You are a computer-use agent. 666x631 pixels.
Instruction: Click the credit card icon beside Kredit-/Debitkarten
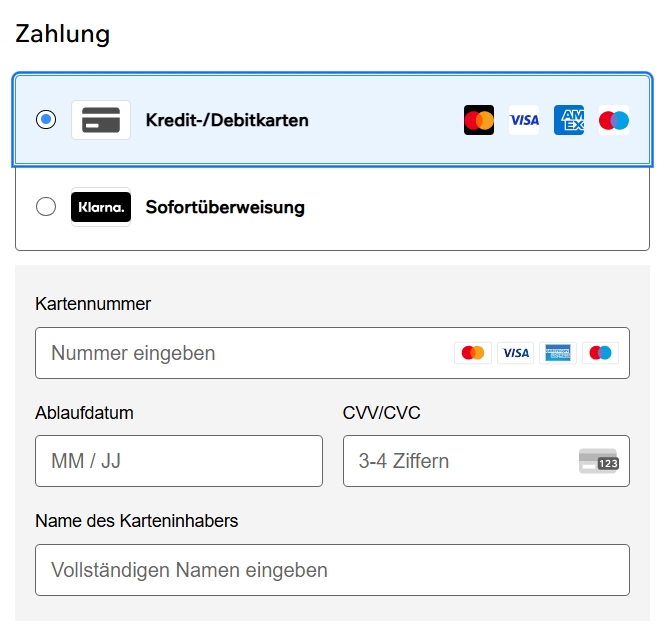click(101, 120)
